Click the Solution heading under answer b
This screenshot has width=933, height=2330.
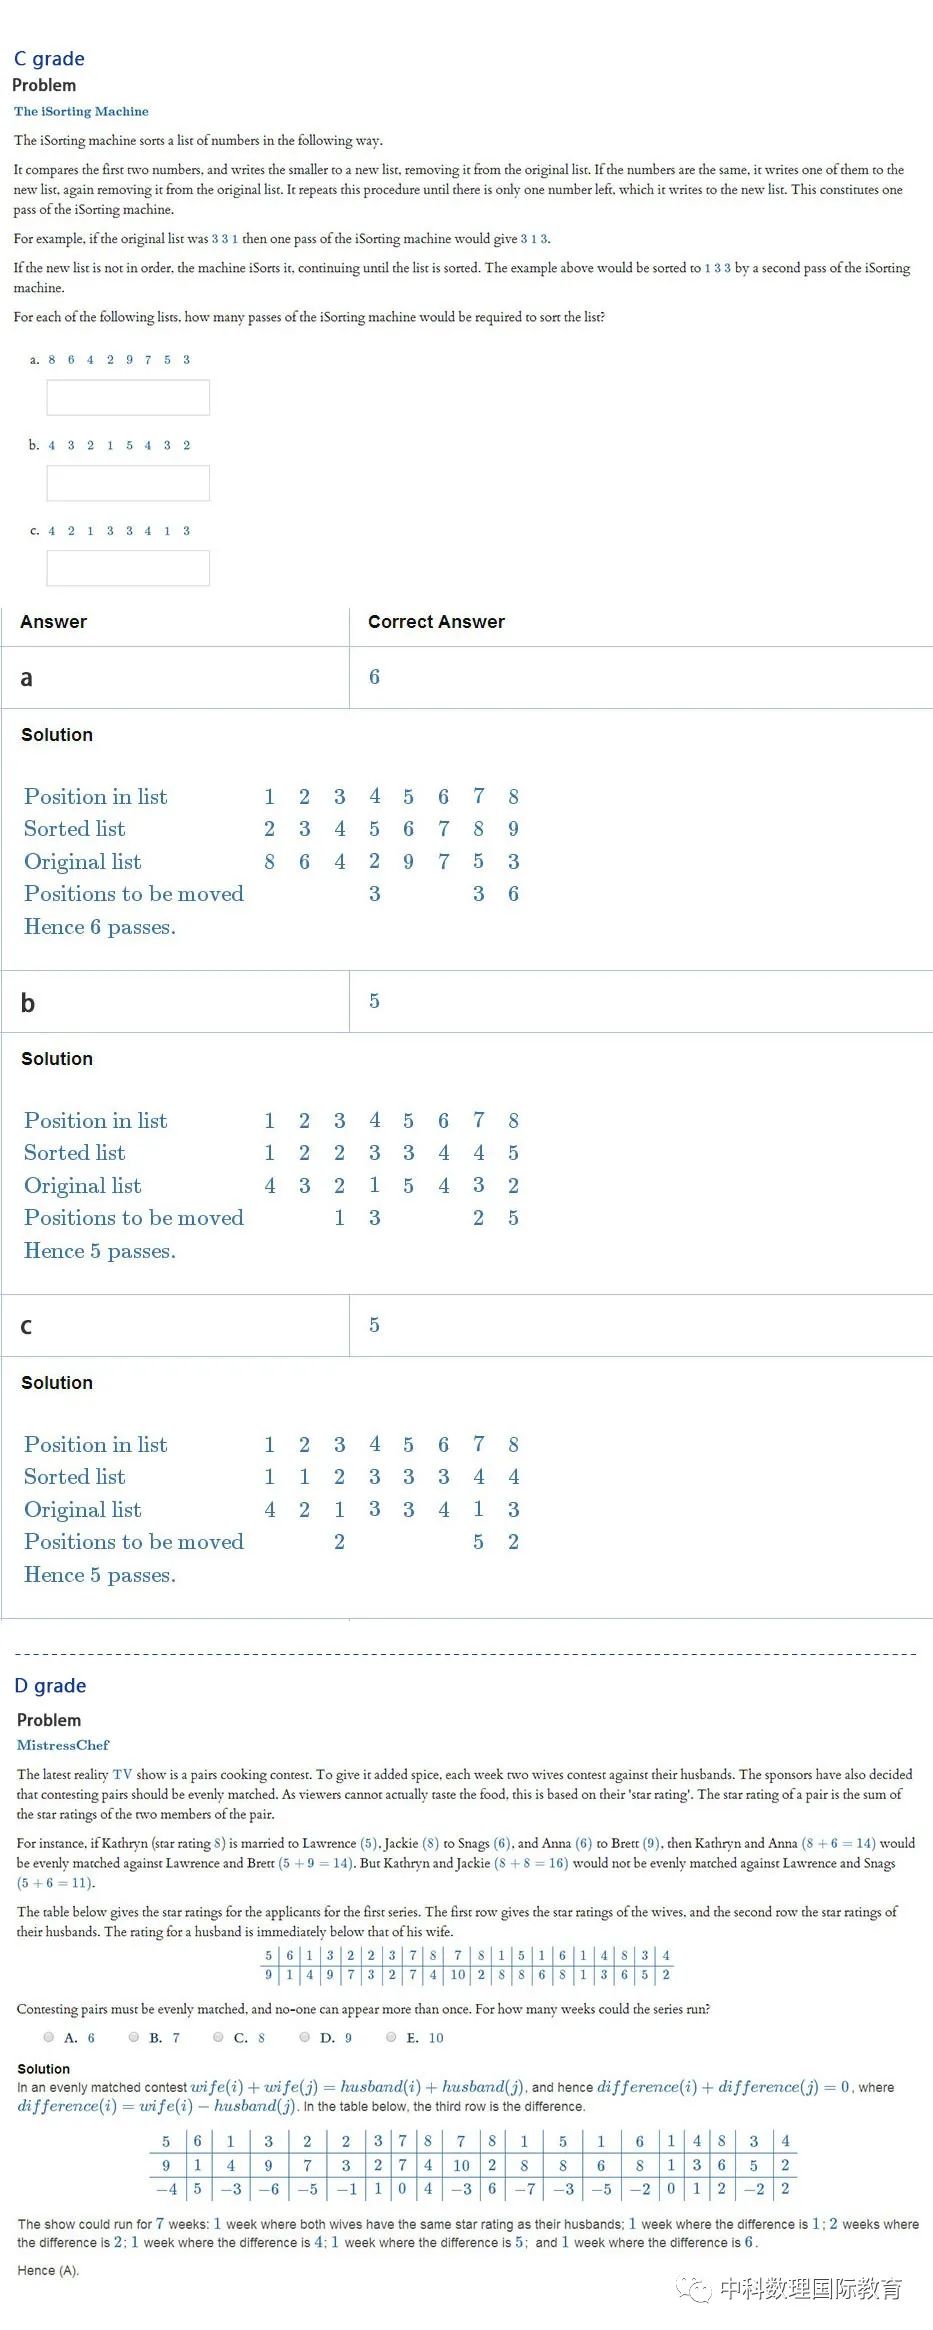(x=57, y=1059)
